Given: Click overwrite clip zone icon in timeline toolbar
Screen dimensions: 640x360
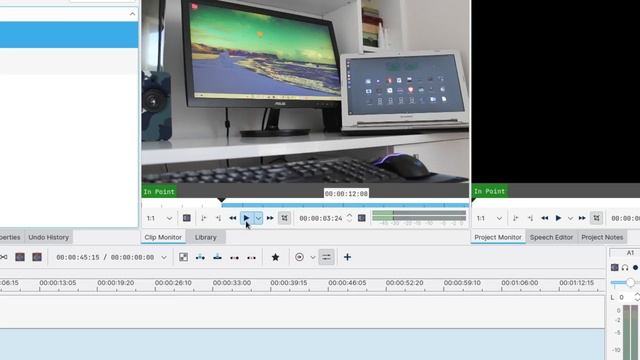Looking at the screenshot, I should 218,257.
